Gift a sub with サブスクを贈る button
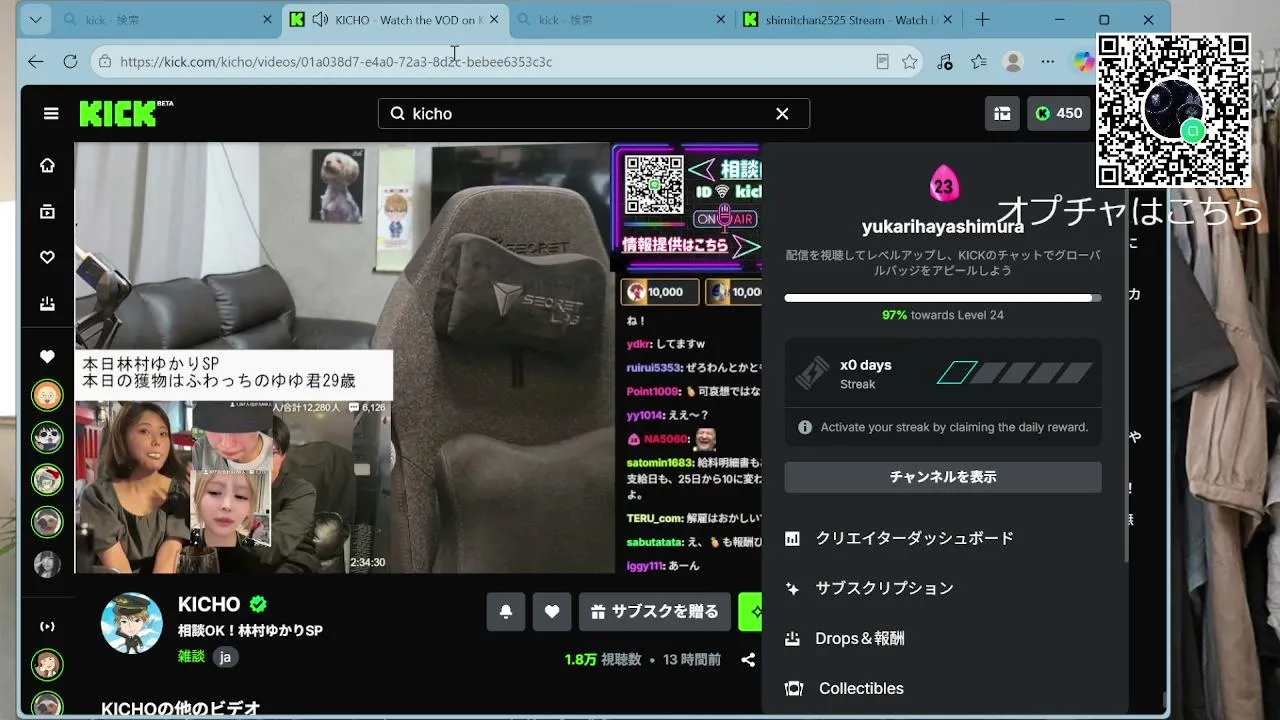Viewport: 1280px width, 720px height. 654,612
